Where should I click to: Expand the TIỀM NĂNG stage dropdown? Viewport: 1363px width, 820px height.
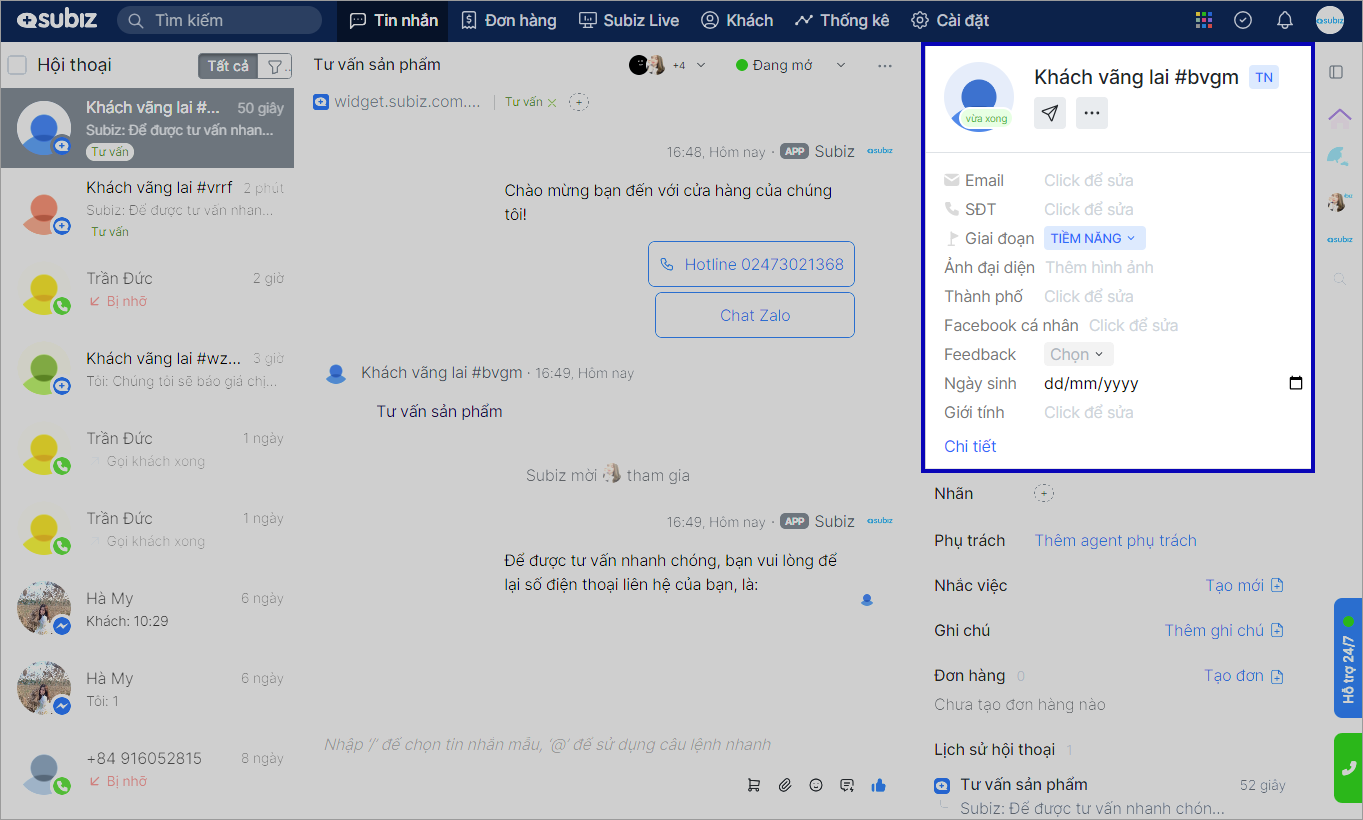click(x=1094, y=238)
